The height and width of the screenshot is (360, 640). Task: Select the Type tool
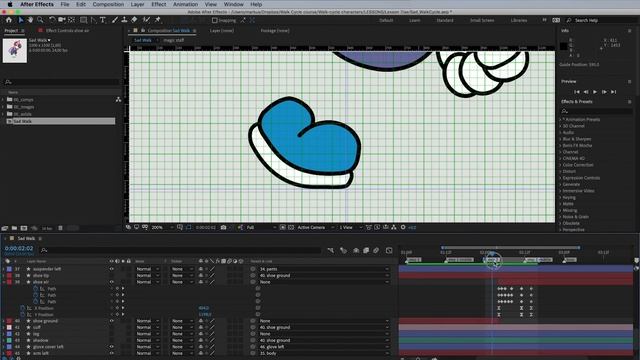102,20
